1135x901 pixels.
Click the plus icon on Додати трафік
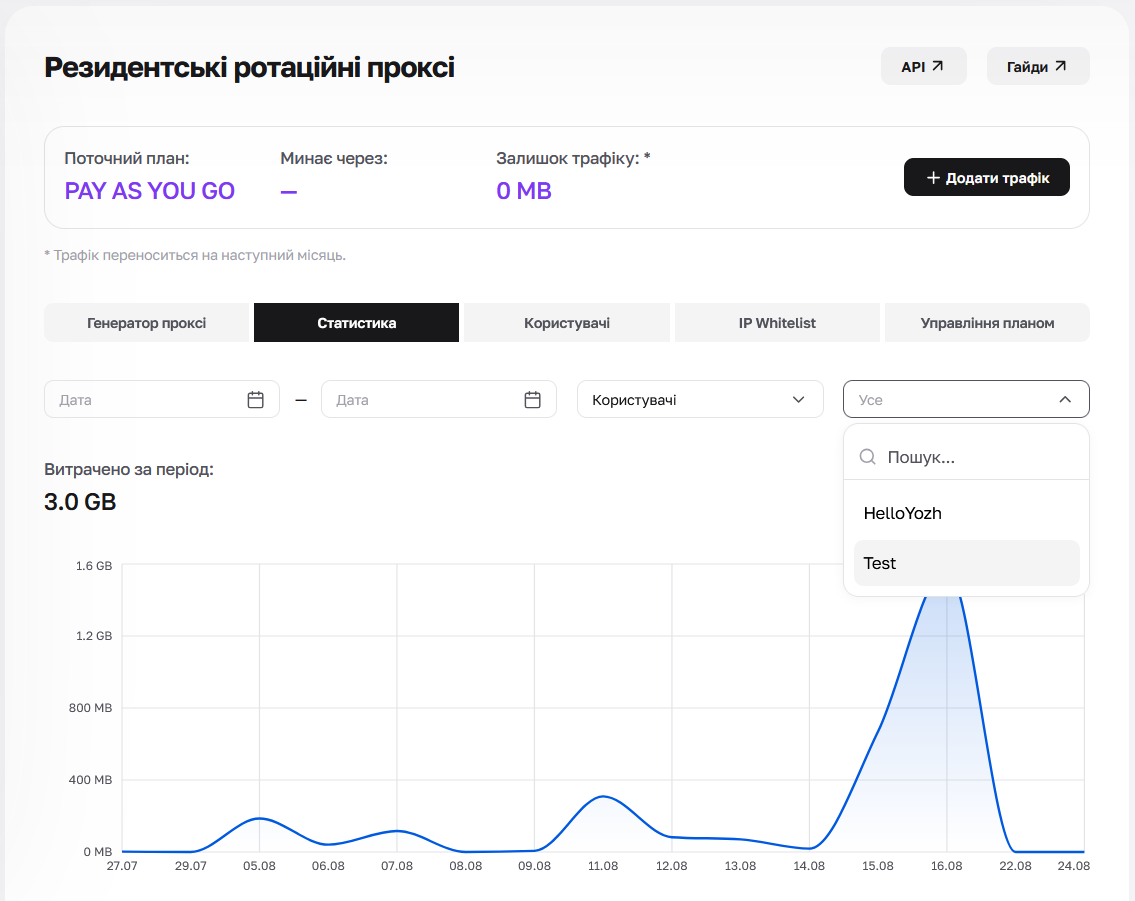pyautogui.click(x=933, y=178)
